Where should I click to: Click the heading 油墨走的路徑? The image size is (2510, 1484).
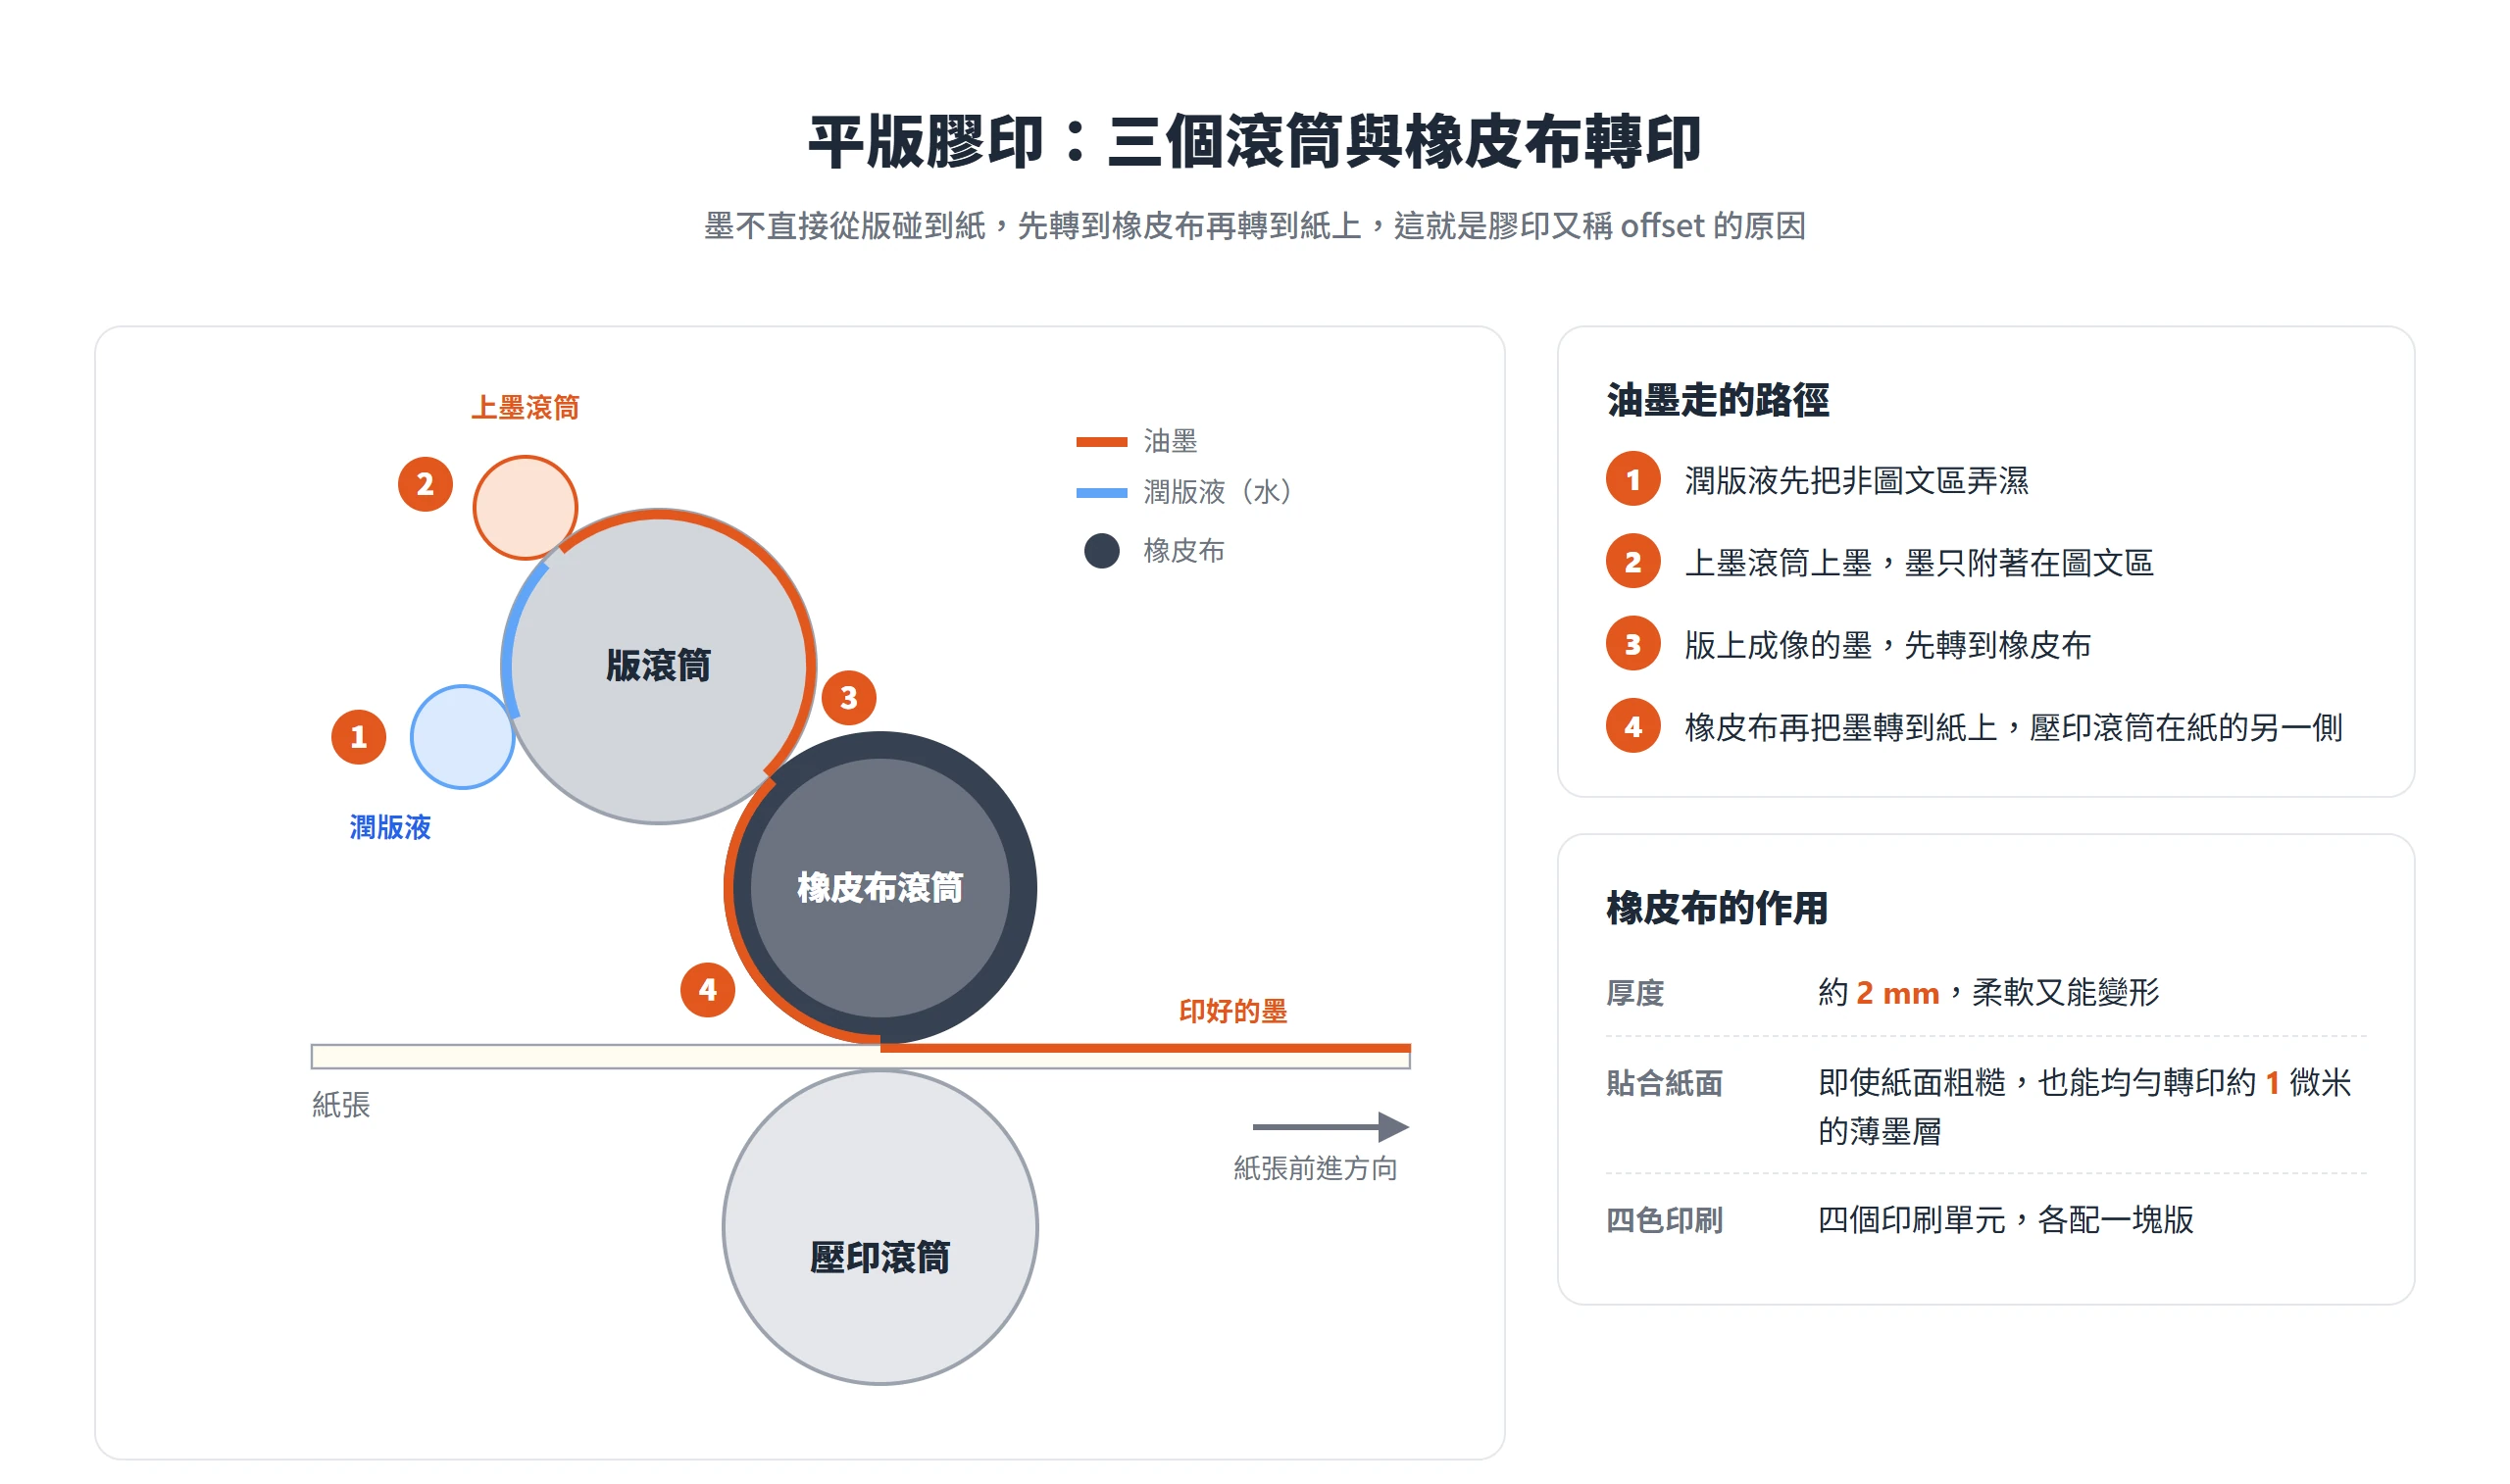pyautogui.click(x=1717, y=400)
